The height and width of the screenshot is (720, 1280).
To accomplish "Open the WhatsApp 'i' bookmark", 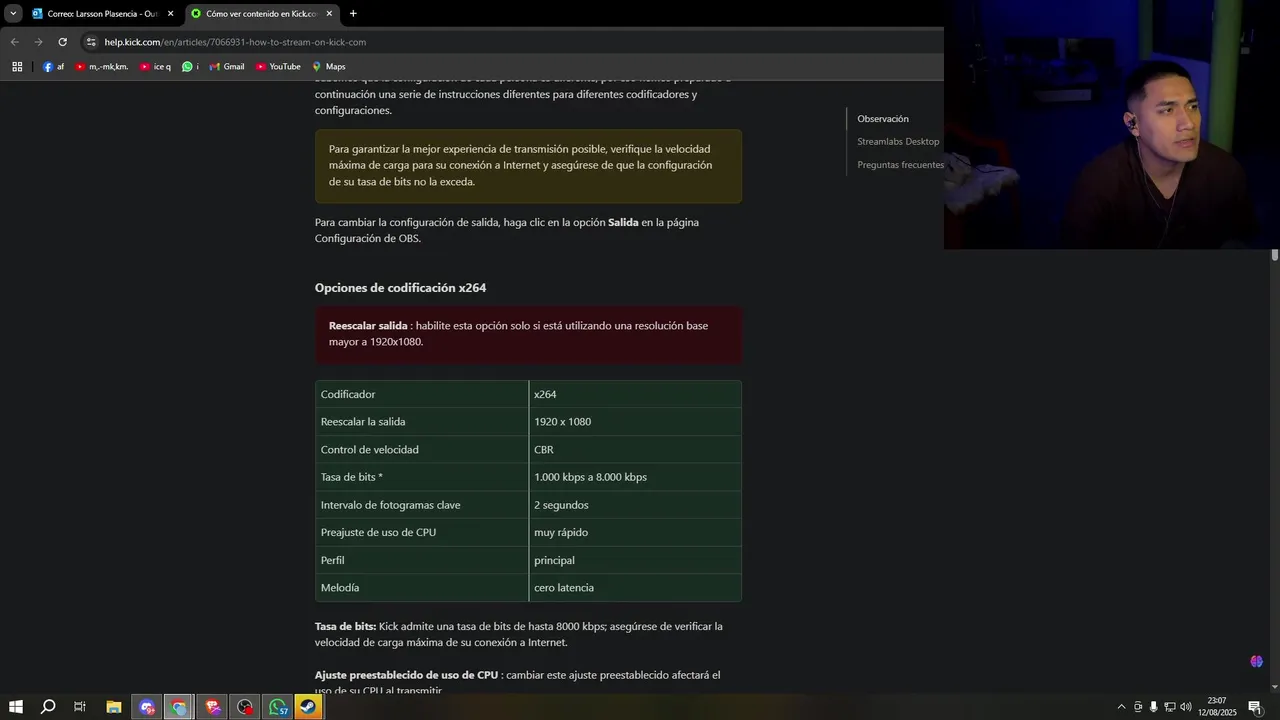I will click(x=190, y=67).
